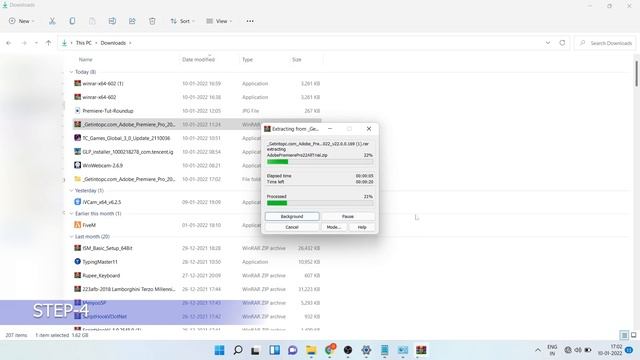Viewport: 640px width, 360px height.
Task: Open address bar history dropdown
Action: [548, 43]
